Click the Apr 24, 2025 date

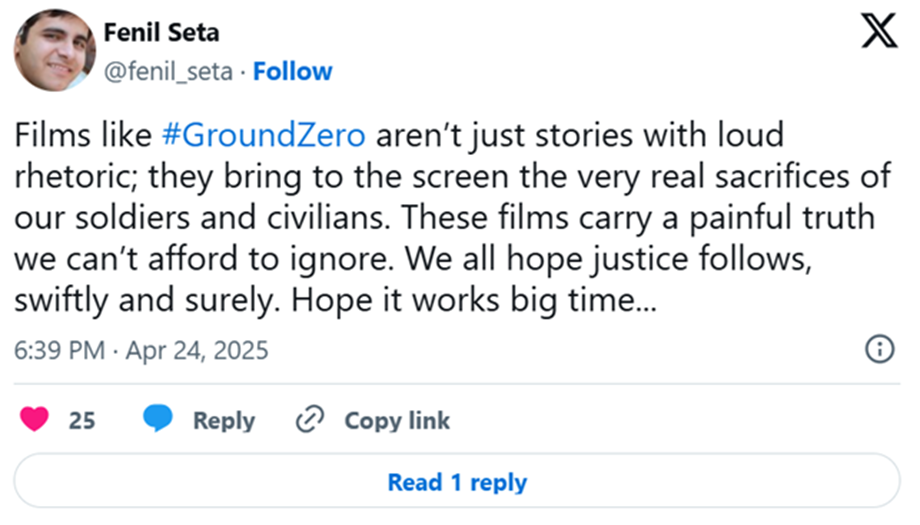click(197, 351)
